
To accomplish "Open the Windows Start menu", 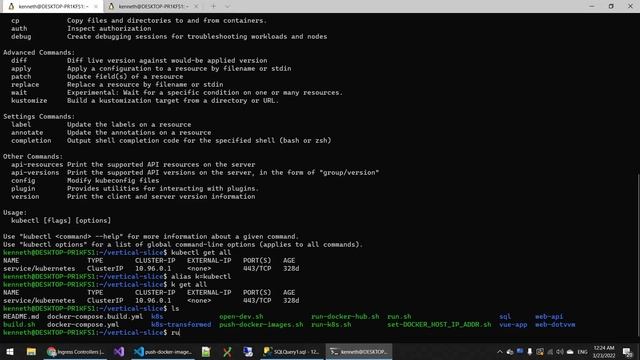I will point(10,351).
